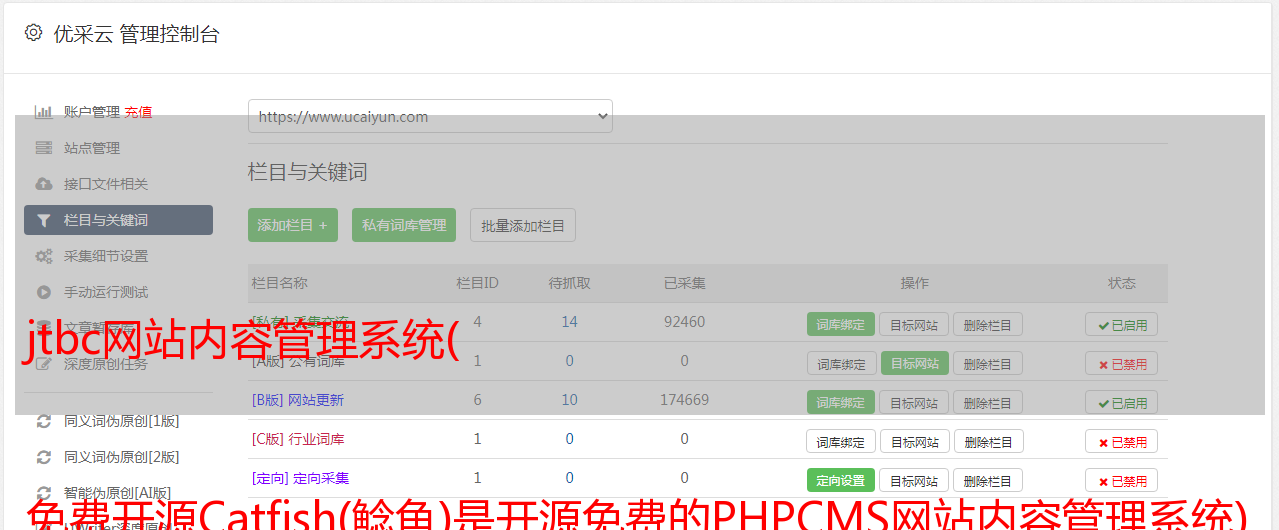Screen dimensions: 1279x530
Task: Click the 状态 column header
Action: point(1122,283)
